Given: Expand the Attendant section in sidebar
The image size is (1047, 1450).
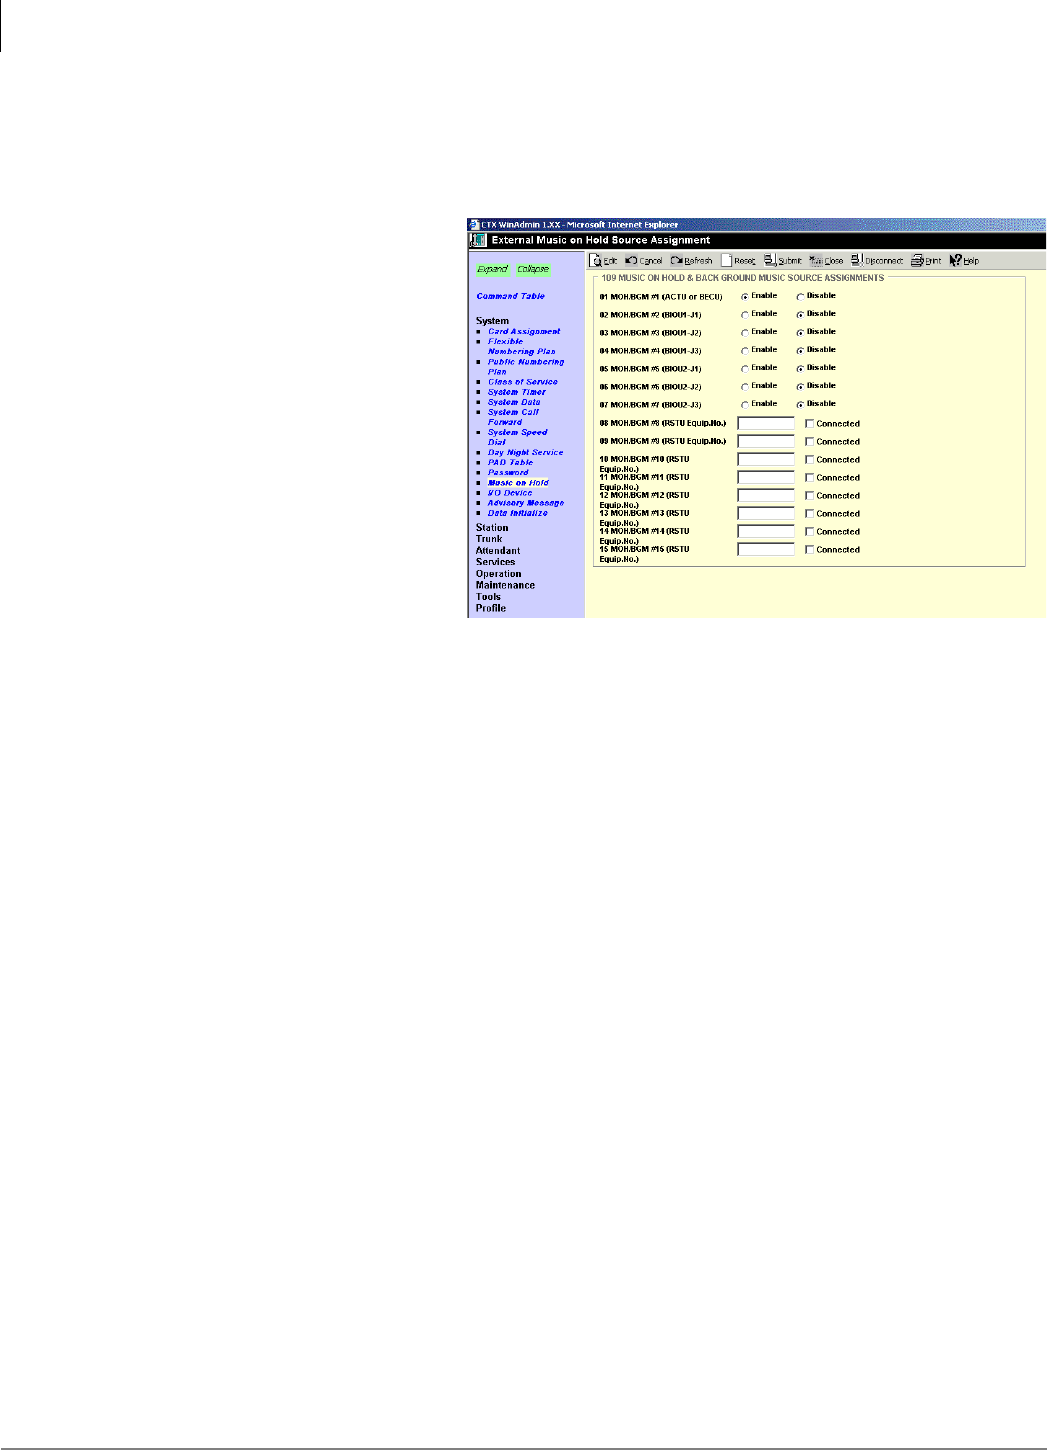Looking at the screenshot, I should coord(498,551).
